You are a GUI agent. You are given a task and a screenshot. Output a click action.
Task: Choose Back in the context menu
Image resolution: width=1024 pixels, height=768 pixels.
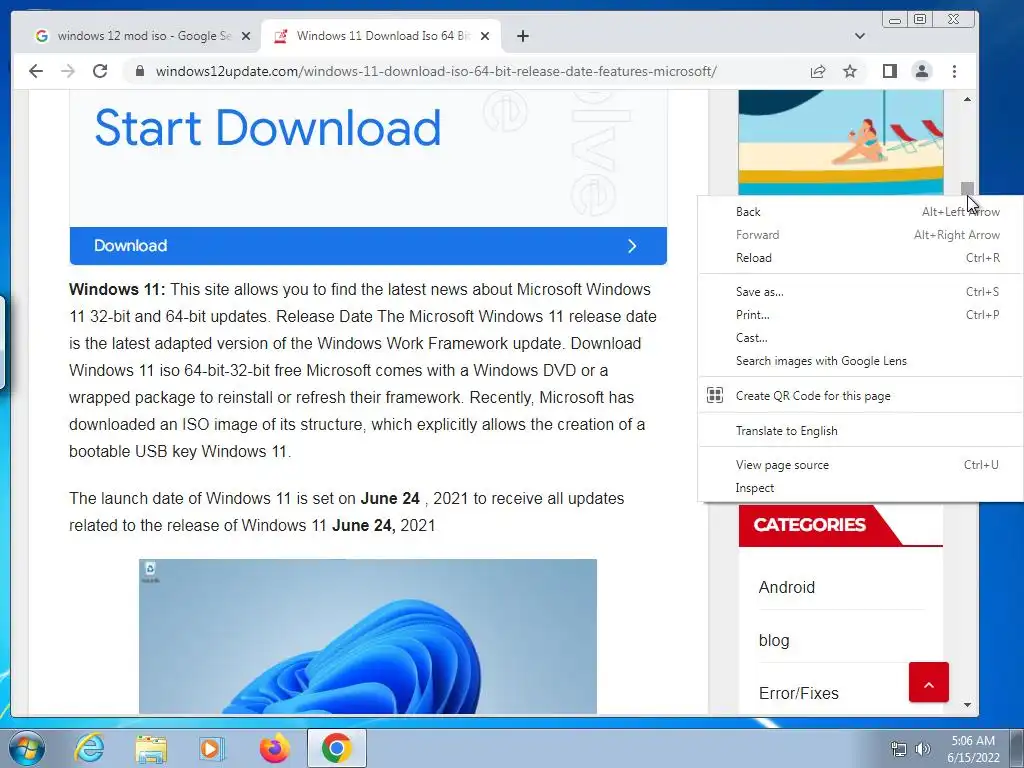pos(861,212)
